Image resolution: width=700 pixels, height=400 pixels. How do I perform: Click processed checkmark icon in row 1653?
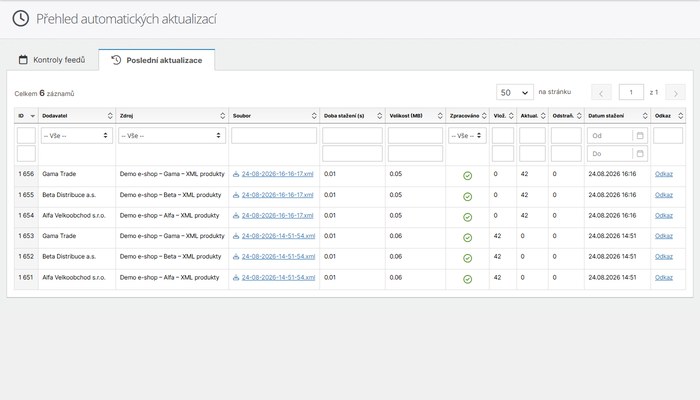tap(467, 238)
